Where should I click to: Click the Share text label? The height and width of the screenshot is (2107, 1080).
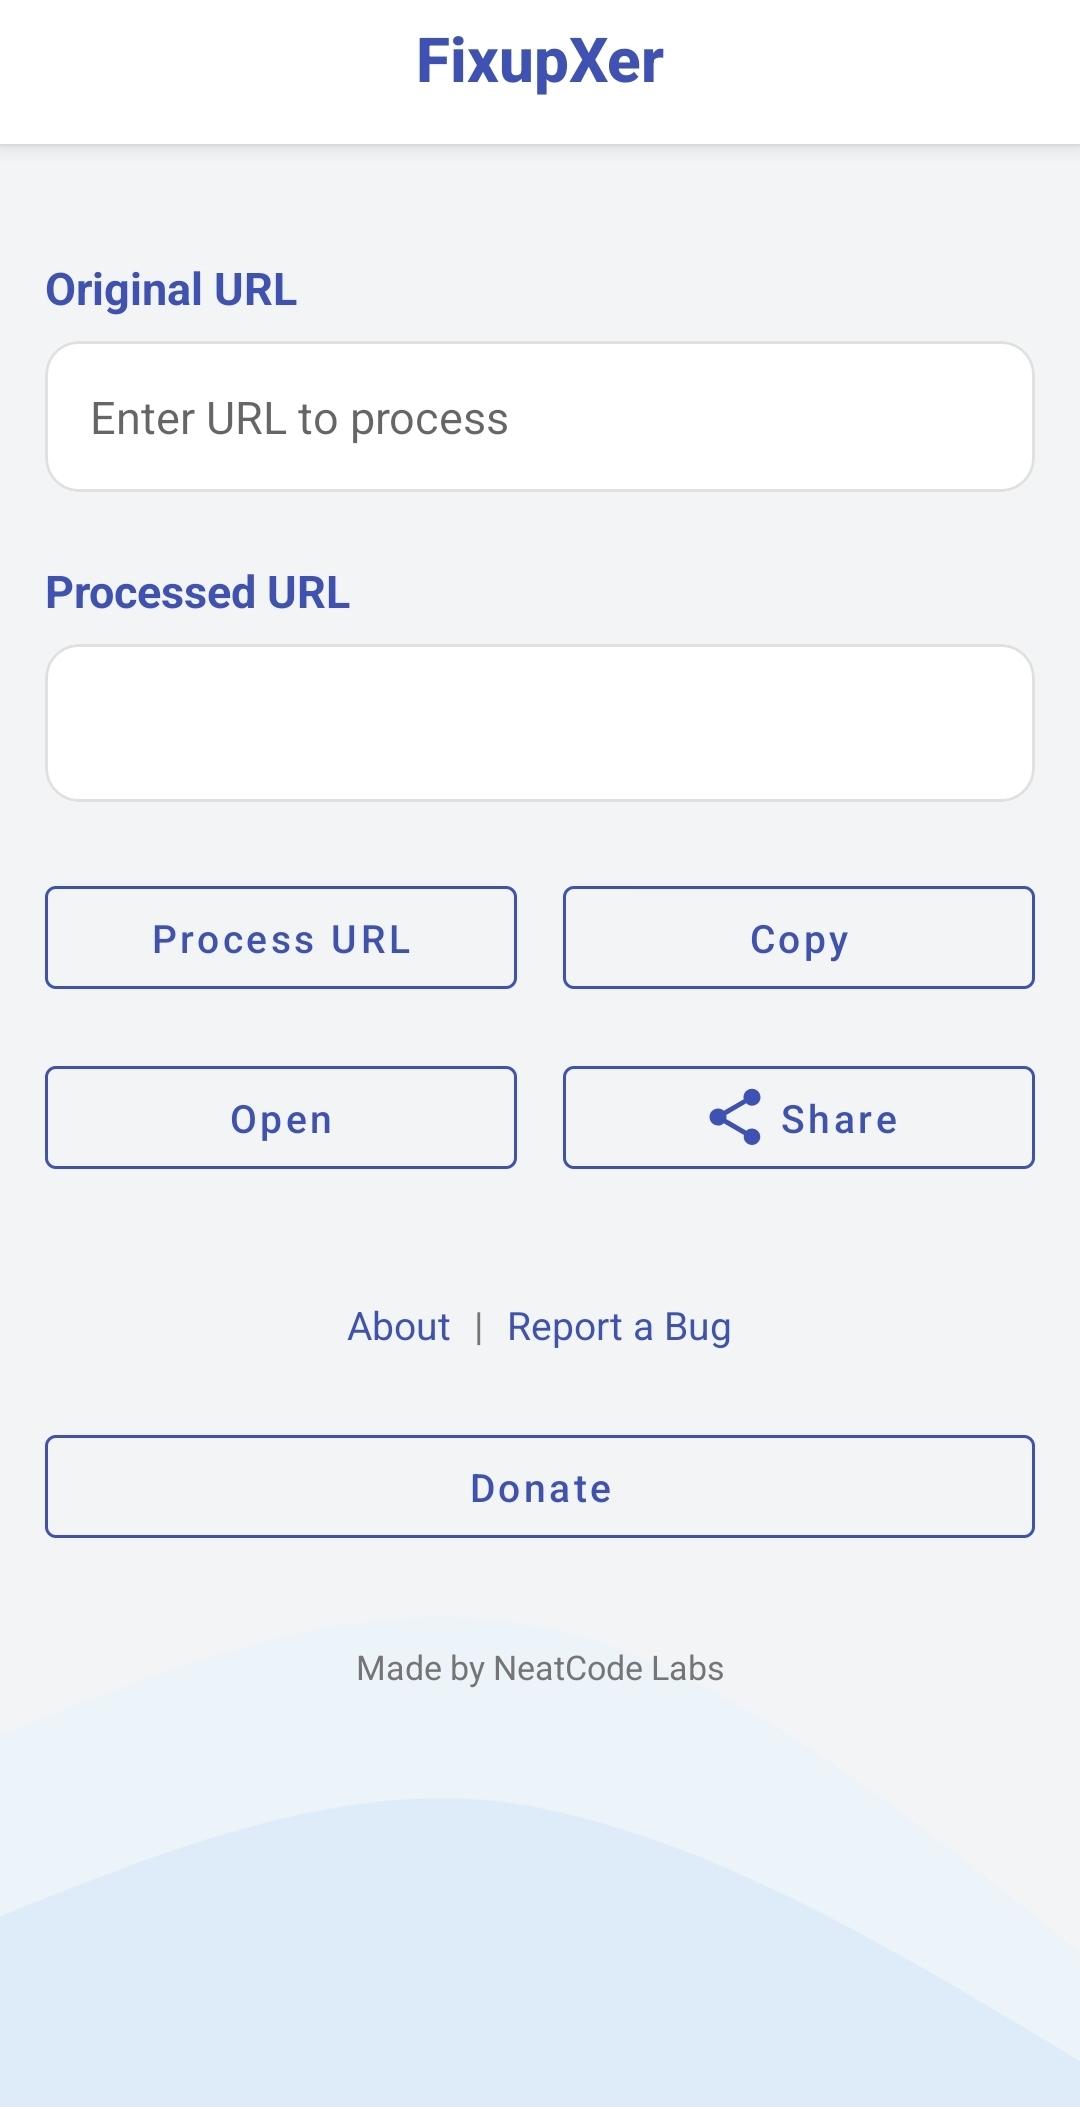pyautogui.click(x=839, y=1119)
